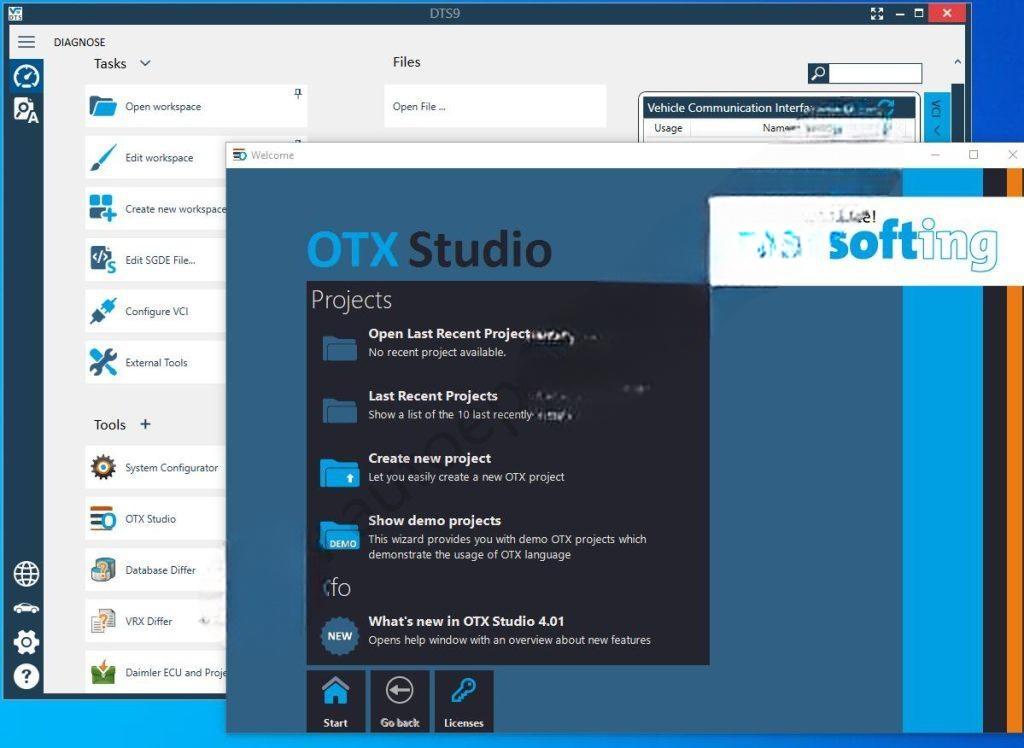Select Show demo projects entry
1024x748 pixels.
point(434,520)
